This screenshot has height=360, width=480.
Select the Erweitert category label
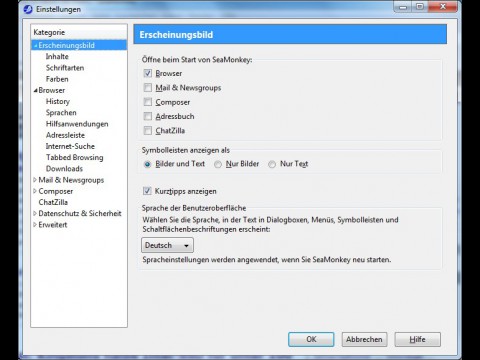(53, 225)
